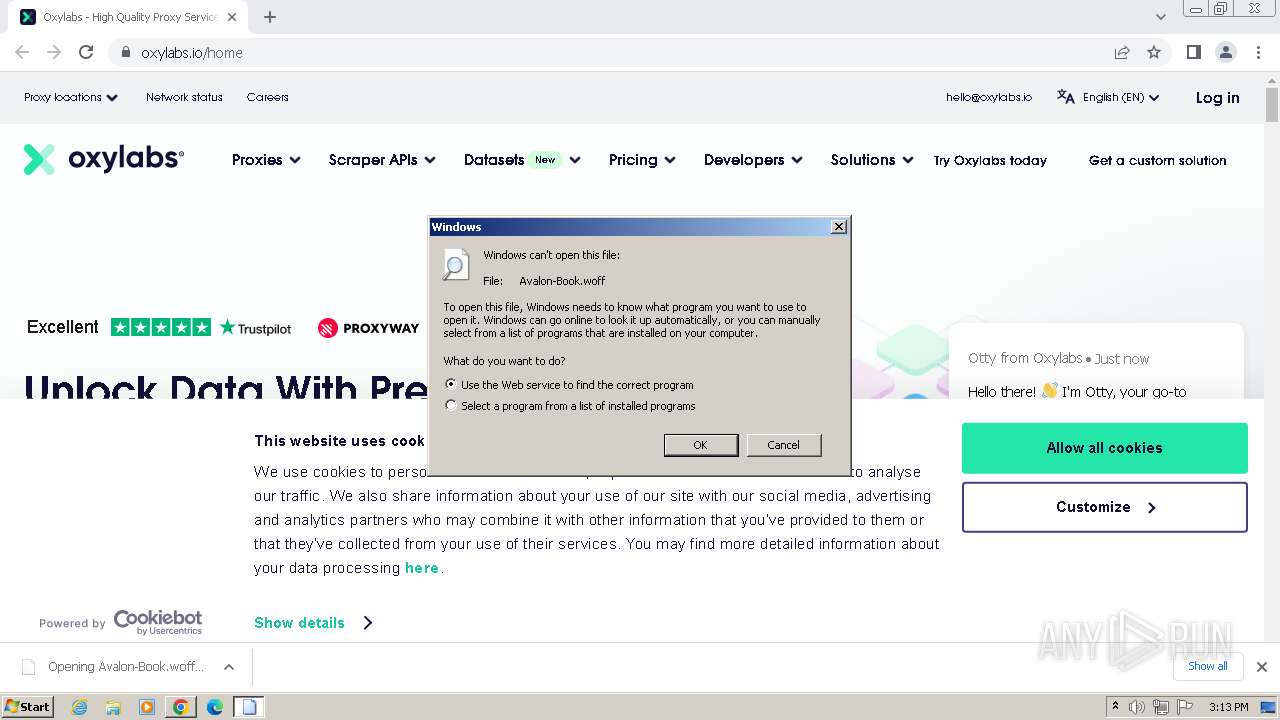This screenshot has width=1280, height=720.
Task: Select 'Use the Web service' radio option
Action: pos(451,384)
